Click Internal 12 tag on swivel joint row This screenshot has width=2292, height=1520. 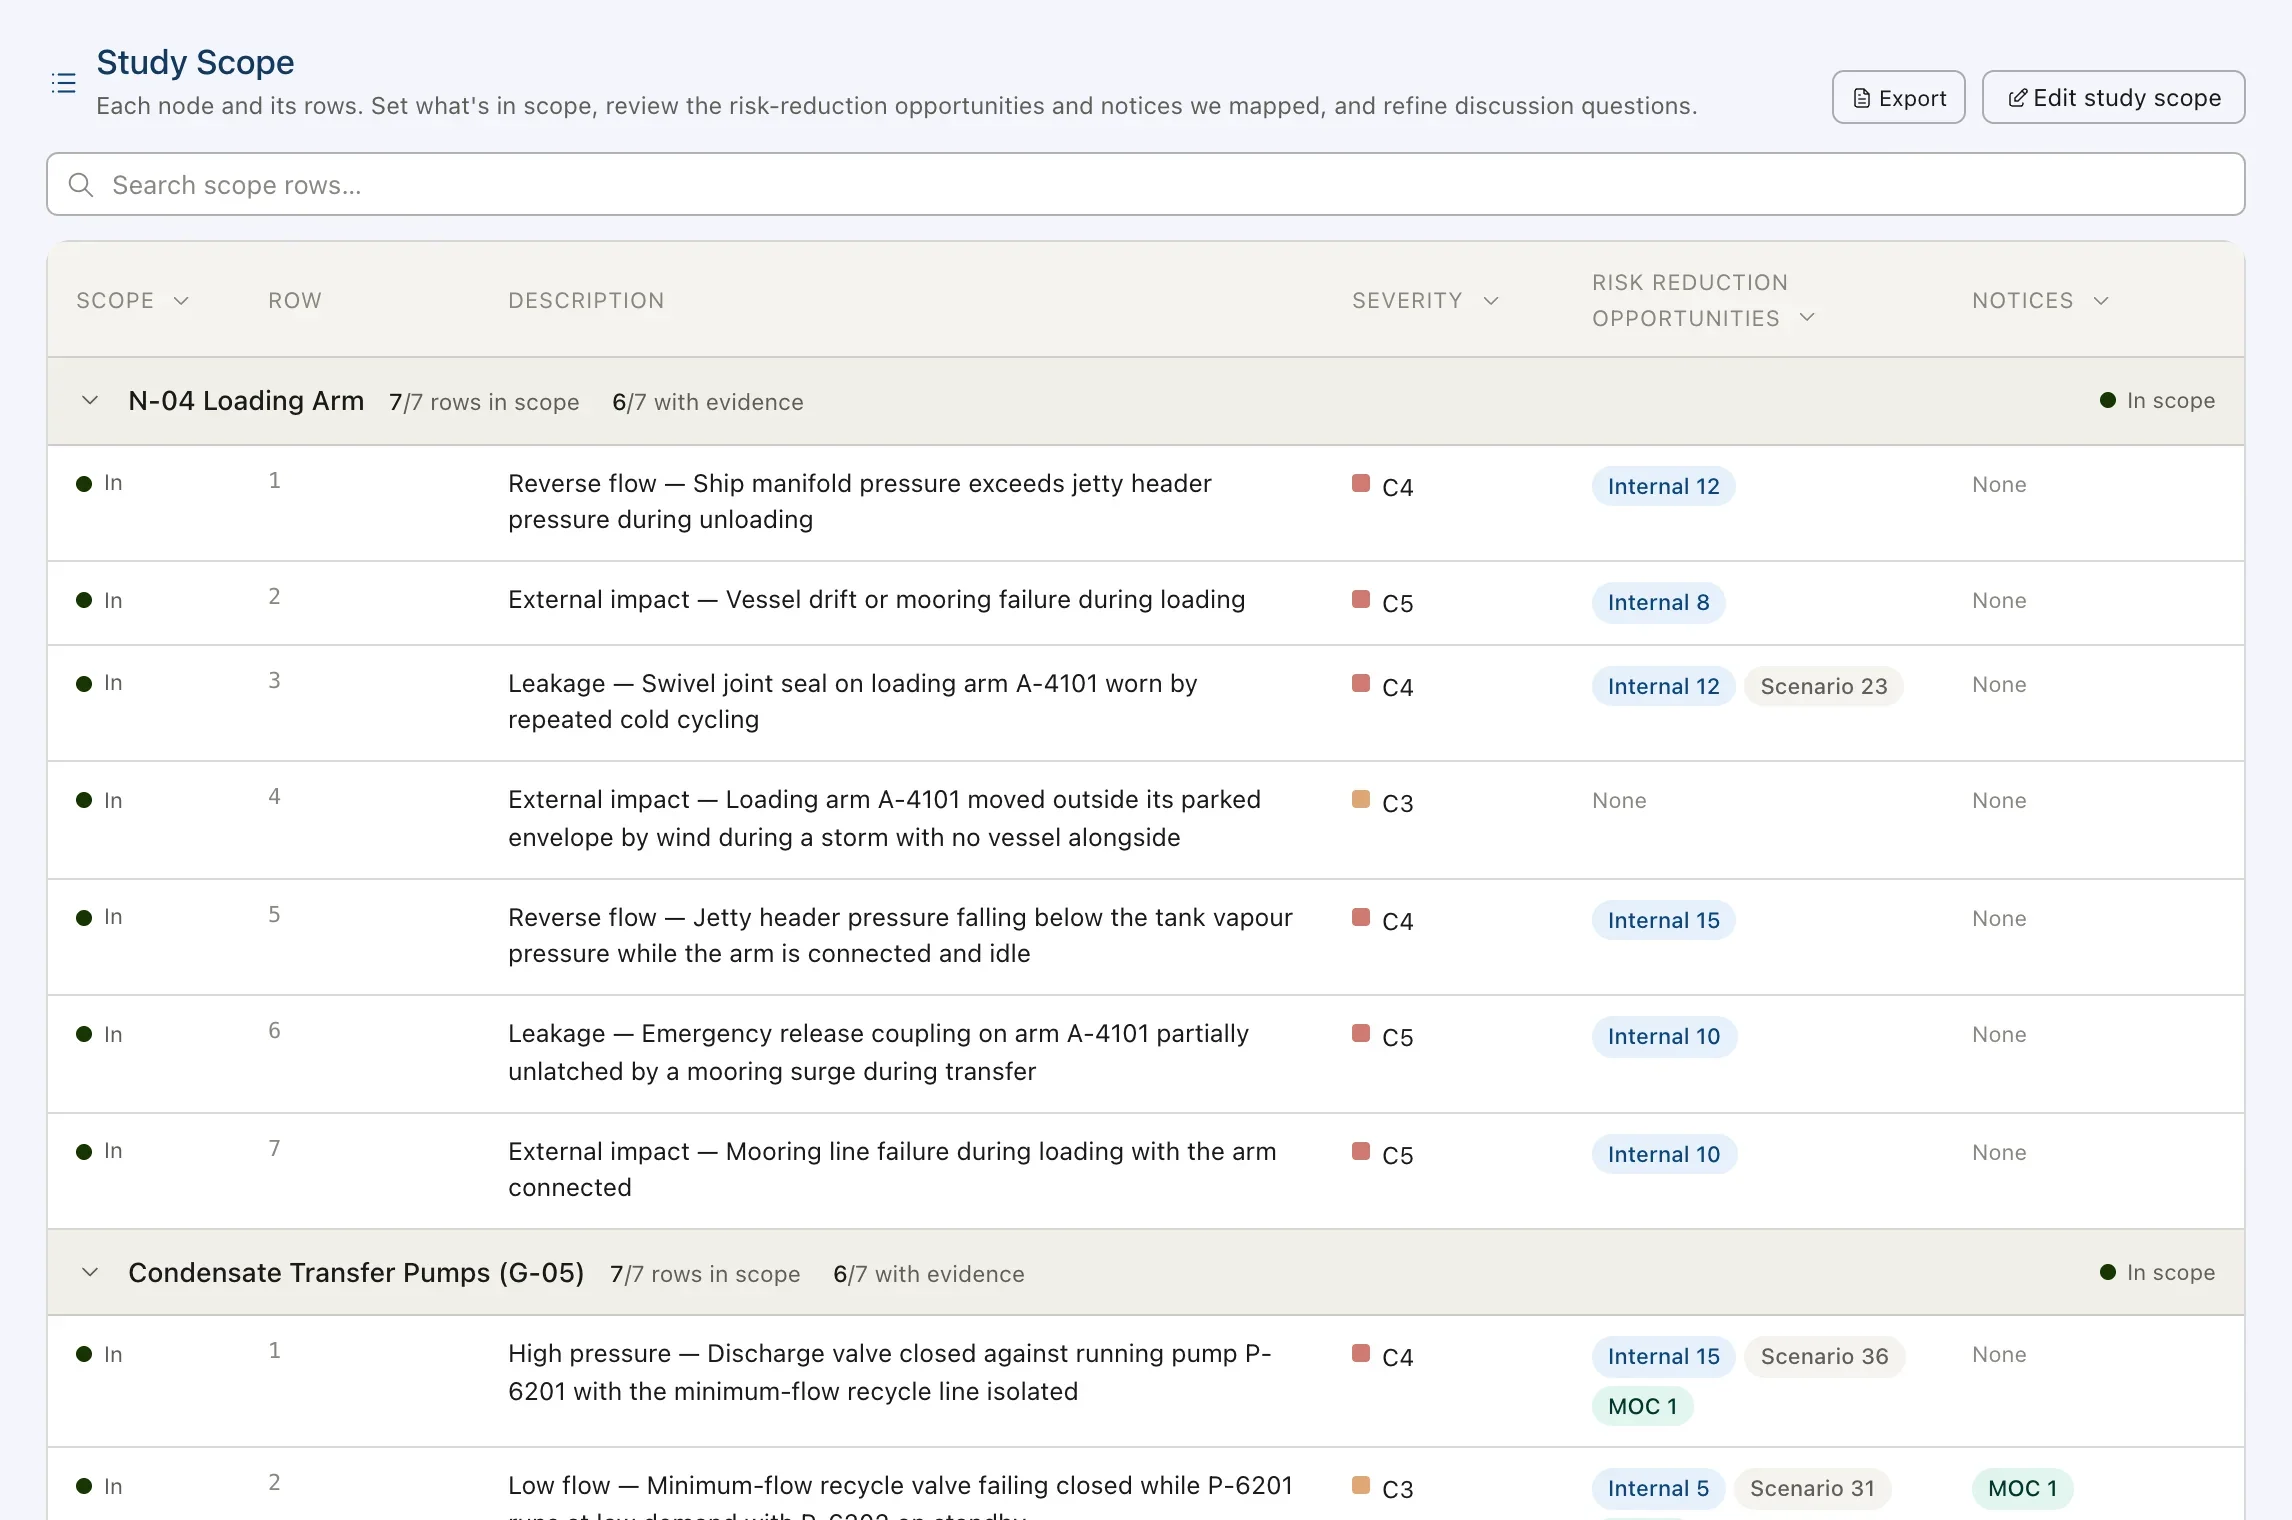1663,687
